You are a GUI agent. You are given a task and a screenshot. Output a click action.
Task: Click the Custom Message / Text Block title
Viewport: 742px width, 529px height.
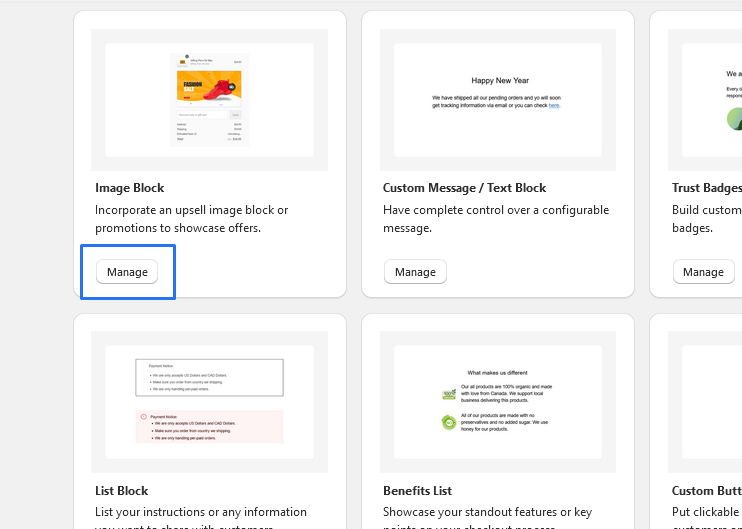(464, 188)
